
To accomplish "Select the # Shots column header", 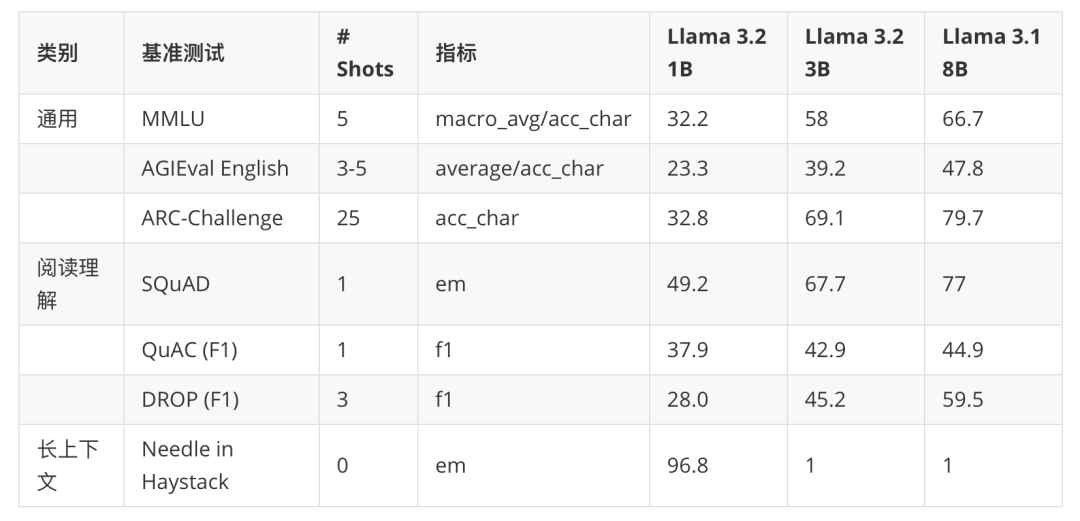I will pos(364,53).
